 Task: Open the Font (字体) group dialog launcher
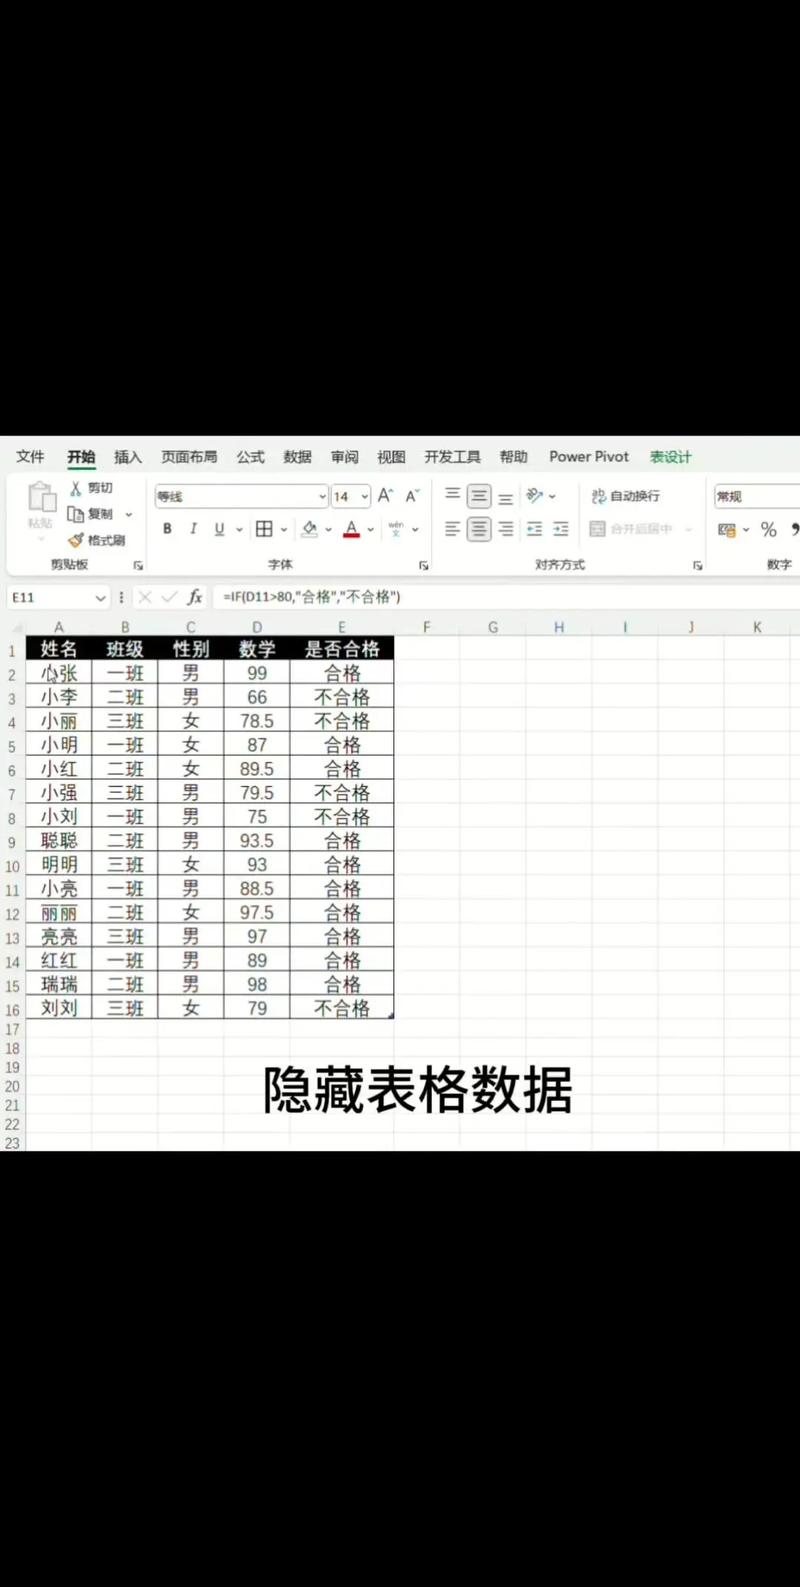point(423,566)
